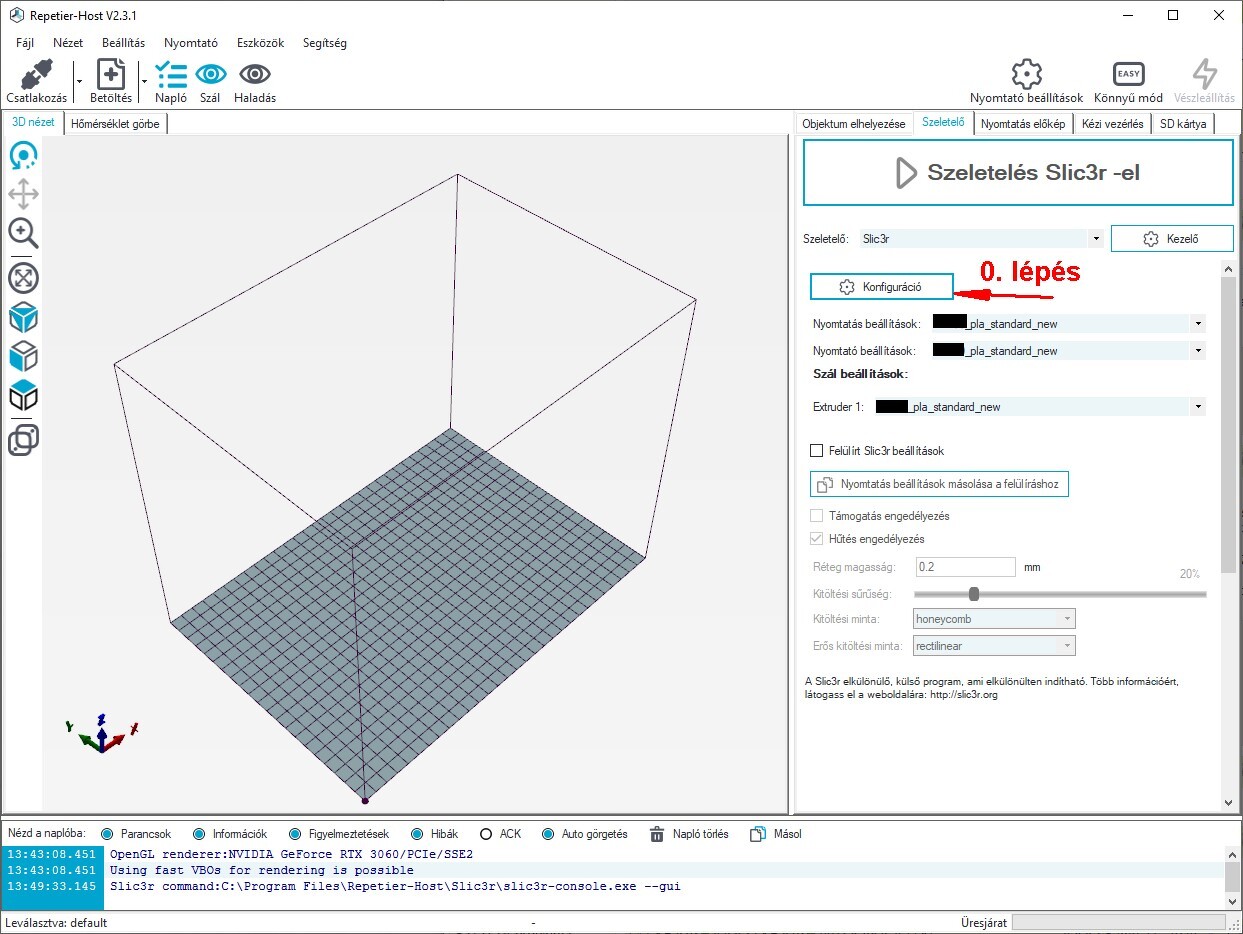Open the Nézet menu
The image size is (1243, 934).
(x=68, y=43)
